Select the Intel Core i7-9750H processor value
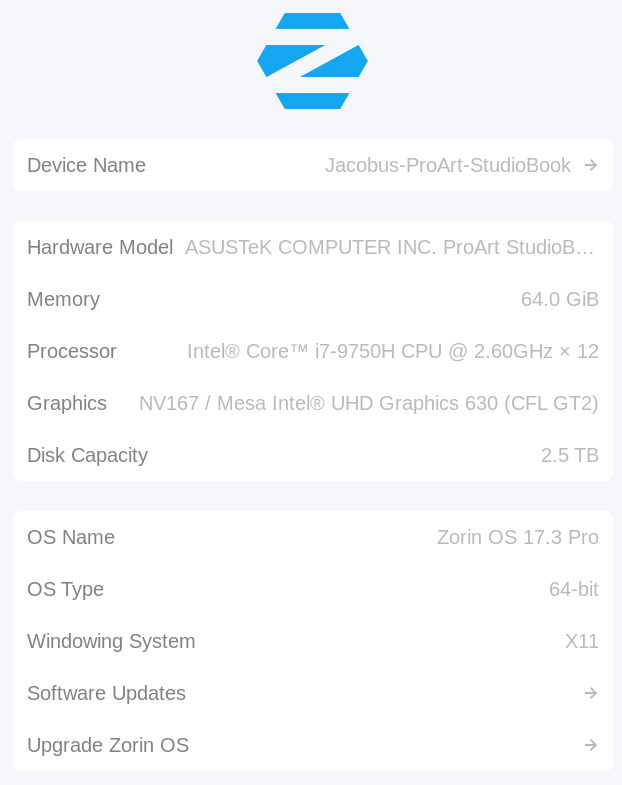 [x=392, y=351]
